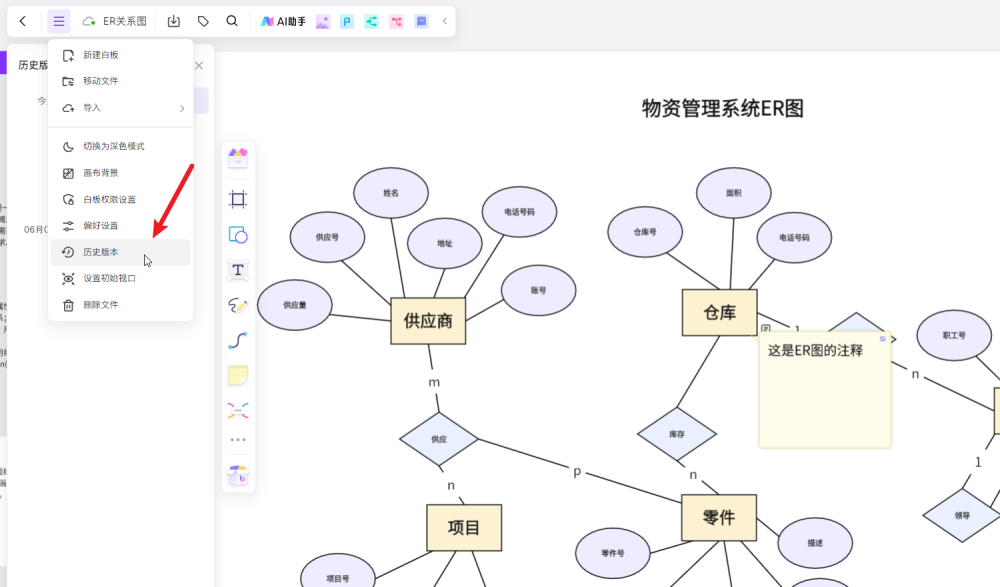Select the 供应号 attribute ellipse
Viewport: 1000px width, 587px height.
(x=327, y=237)
